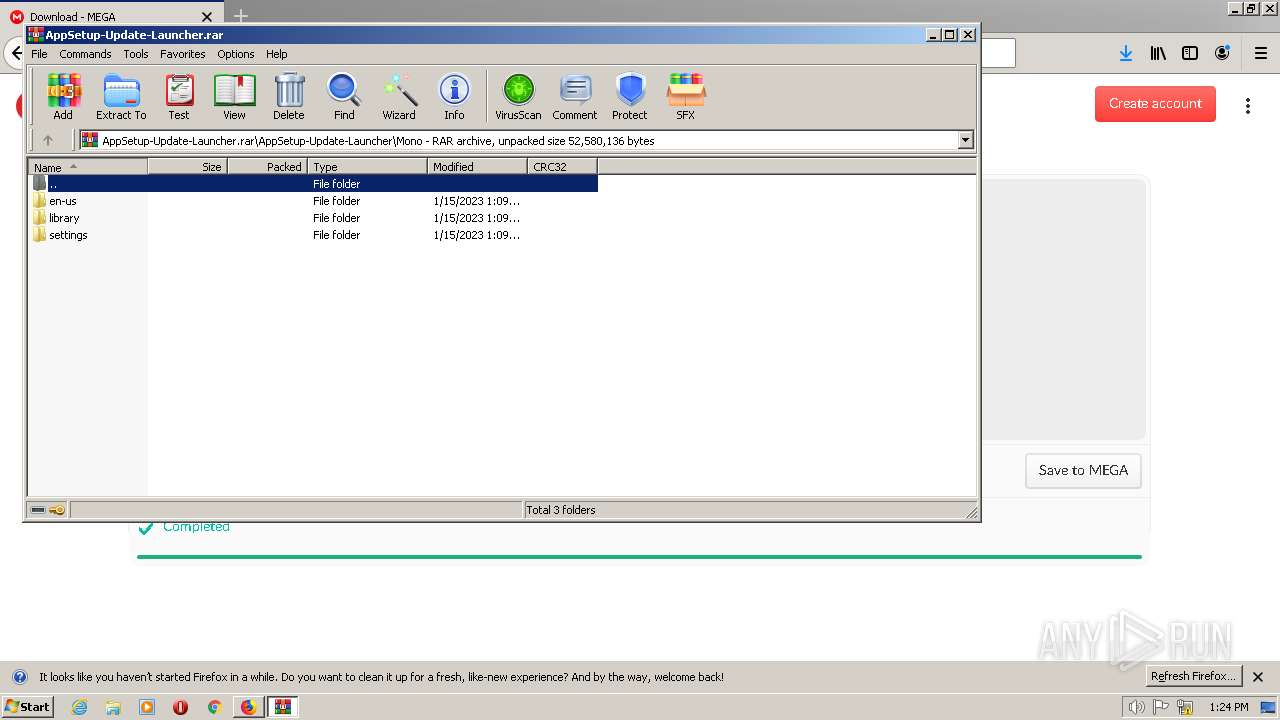
Task: Click the Extract To toolbar icon
Action: [x=121, y=97]
